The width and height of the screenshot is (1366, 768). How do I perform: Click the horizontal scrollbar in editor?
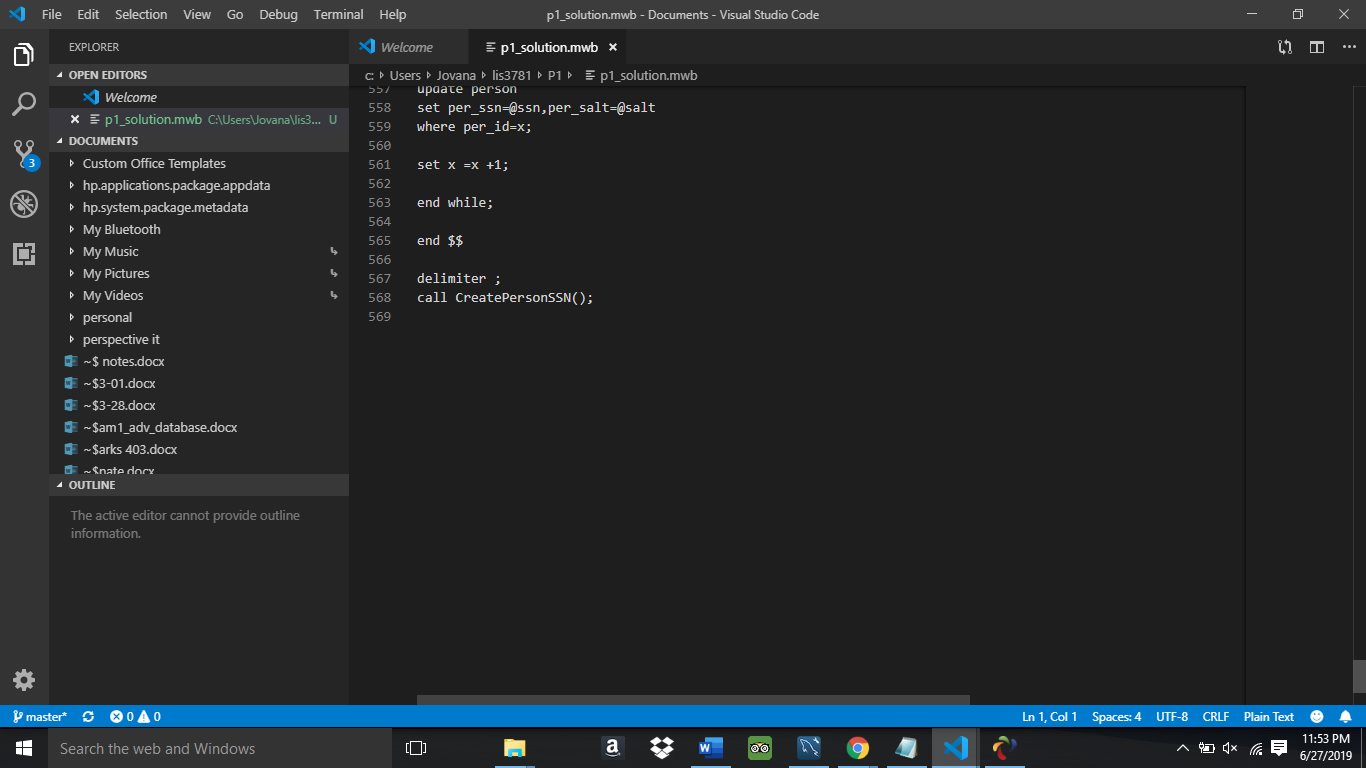tap(693, 700)
